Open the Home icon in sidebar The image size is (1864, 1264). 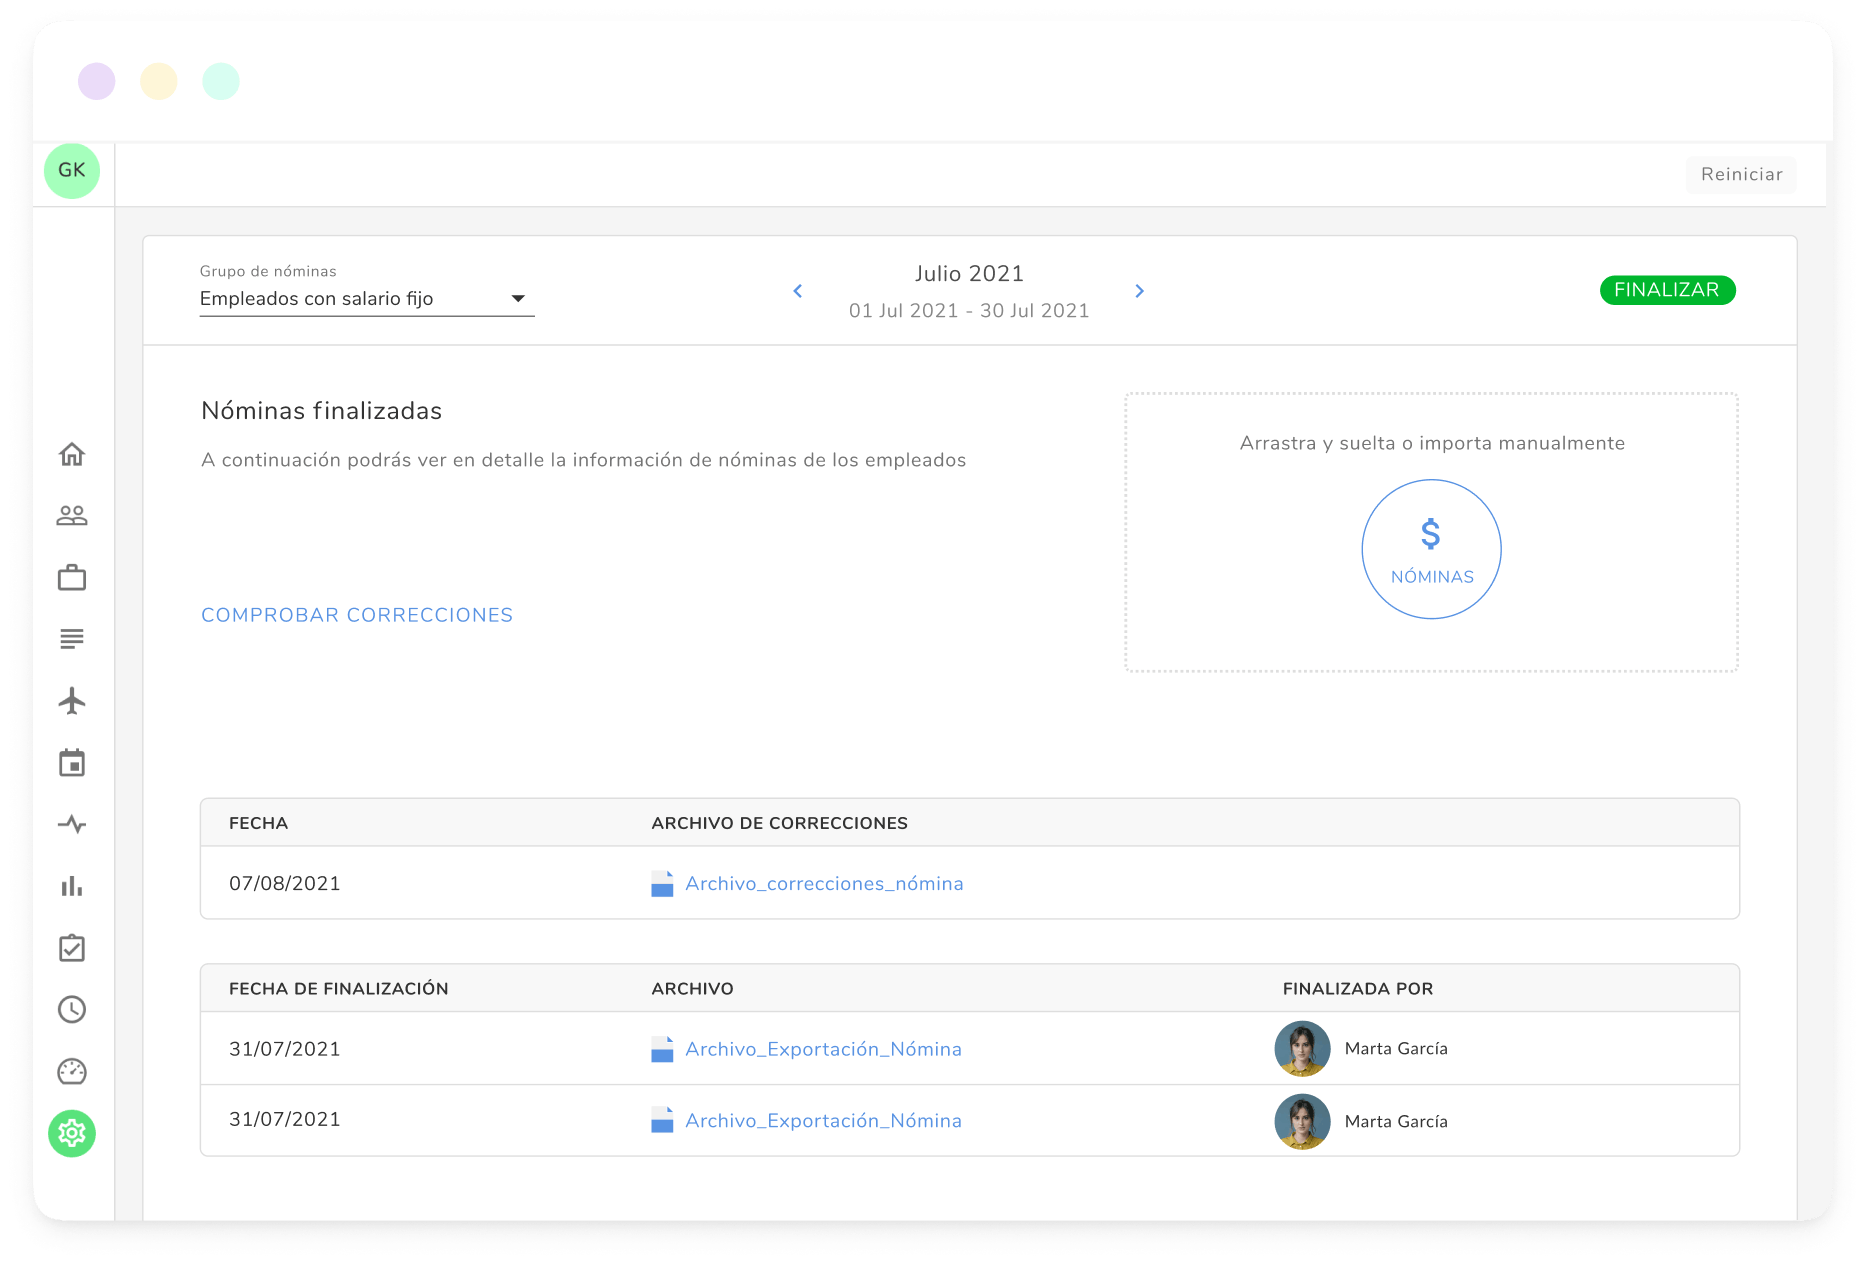pyautogui.click(x=72, y=454)
